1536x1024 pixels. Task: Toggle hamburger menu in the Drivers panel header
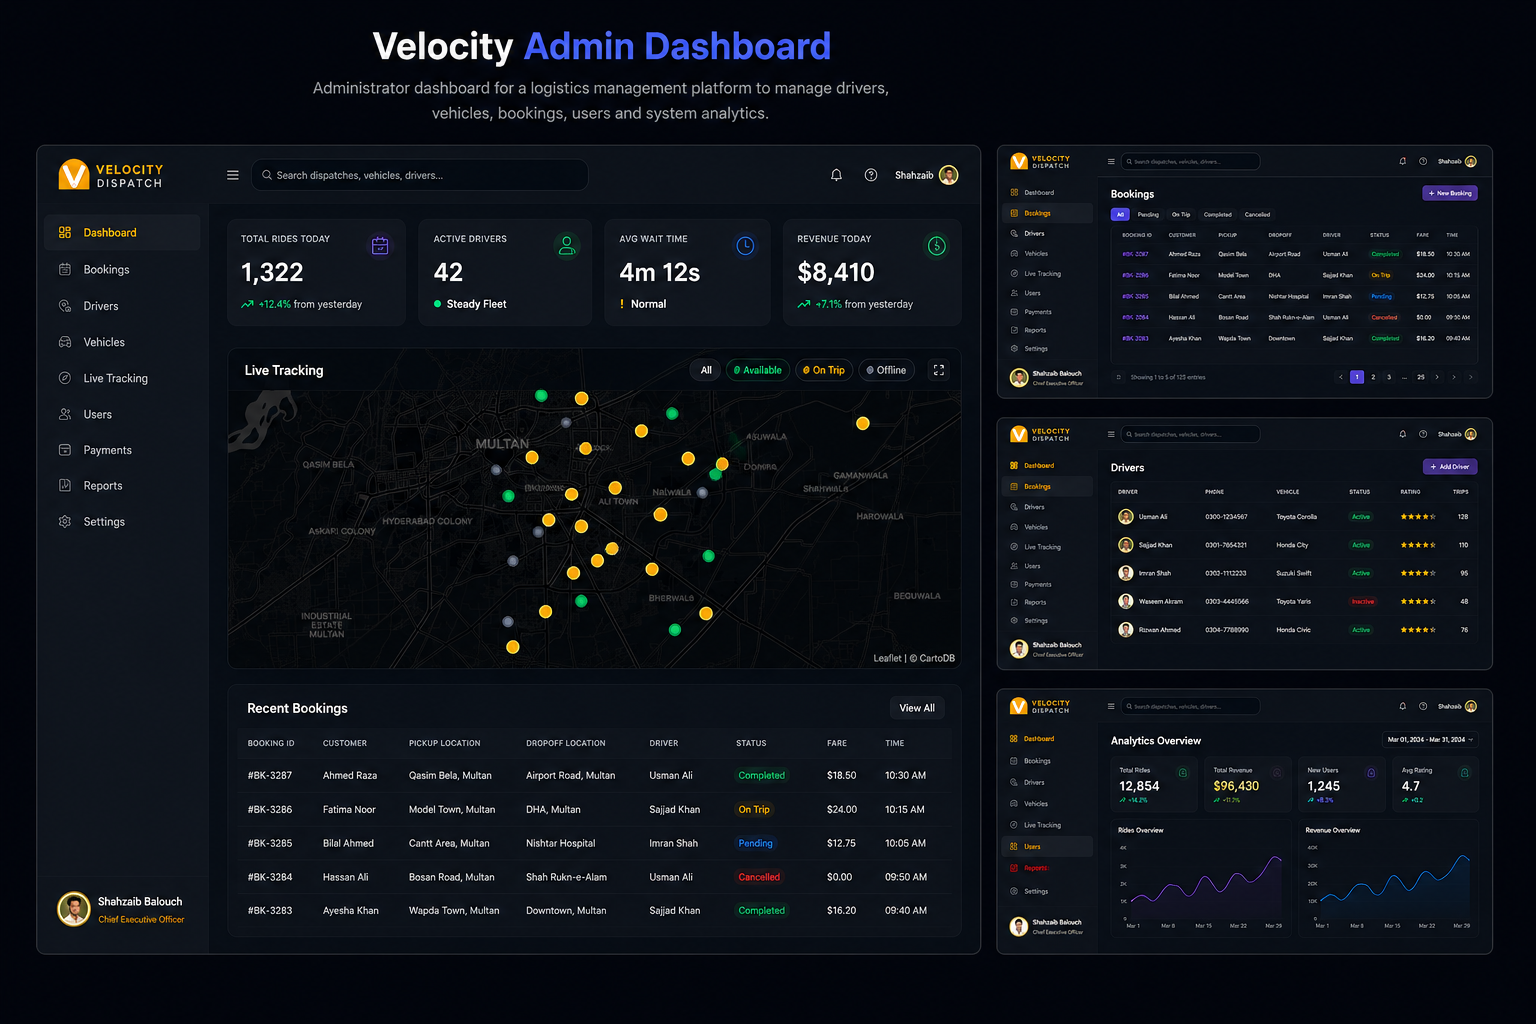tap(1111, 434)
